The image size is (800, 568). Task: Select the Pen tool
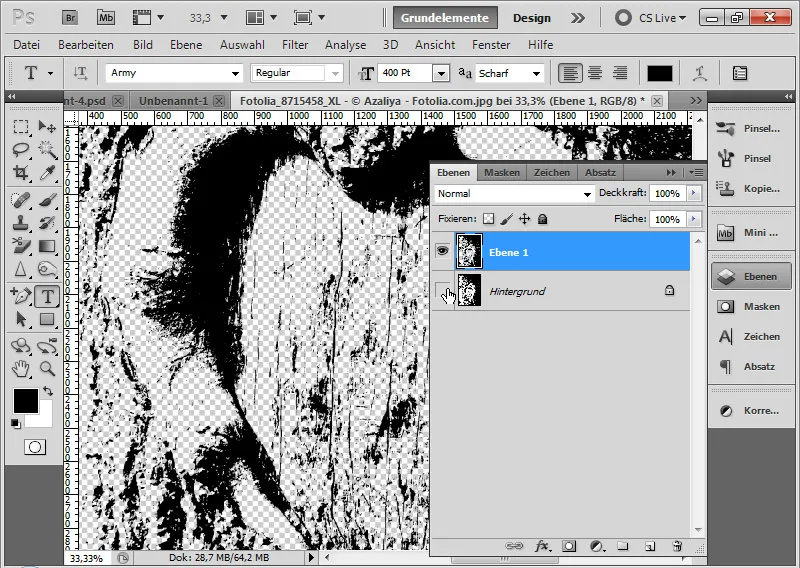coord(21,296)
